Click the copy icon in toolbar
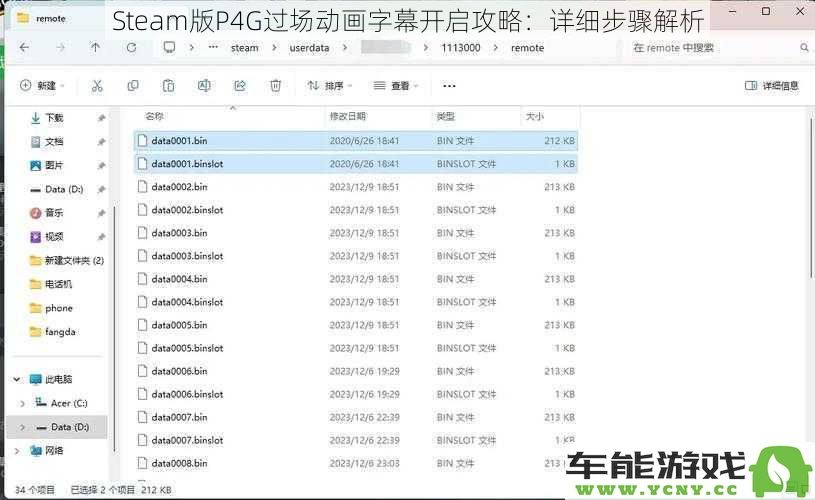Image resolution: width=815 pixels, height=500 pixels. [133, 86]
